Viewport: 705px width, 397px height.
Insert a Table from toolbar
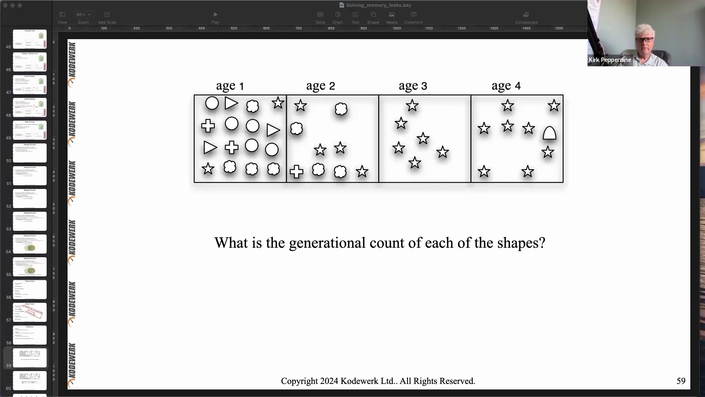[x=320, y=18]
